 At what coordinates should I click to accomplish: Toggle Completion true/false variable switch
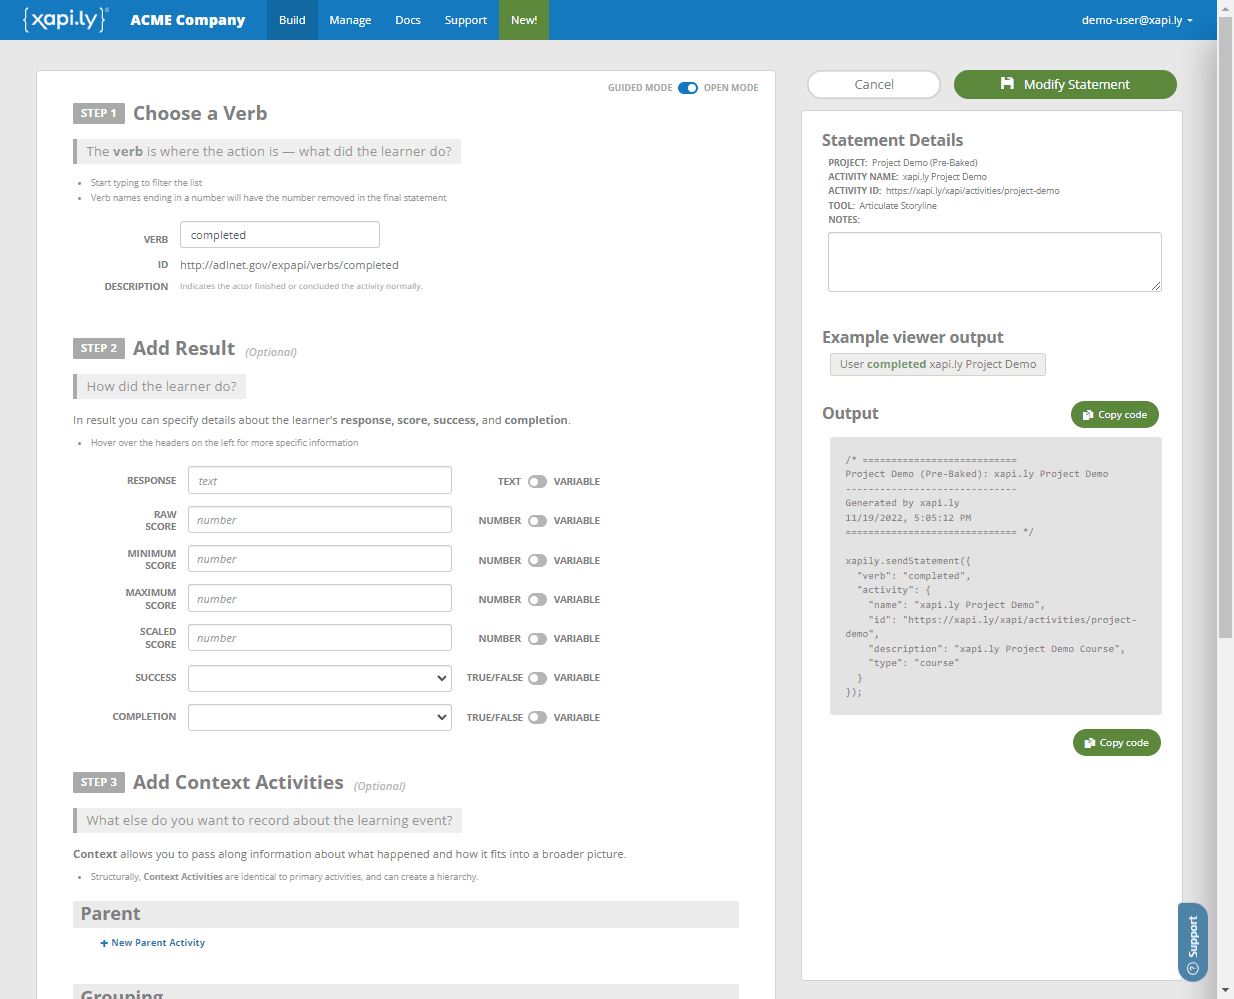coord(537,718)
